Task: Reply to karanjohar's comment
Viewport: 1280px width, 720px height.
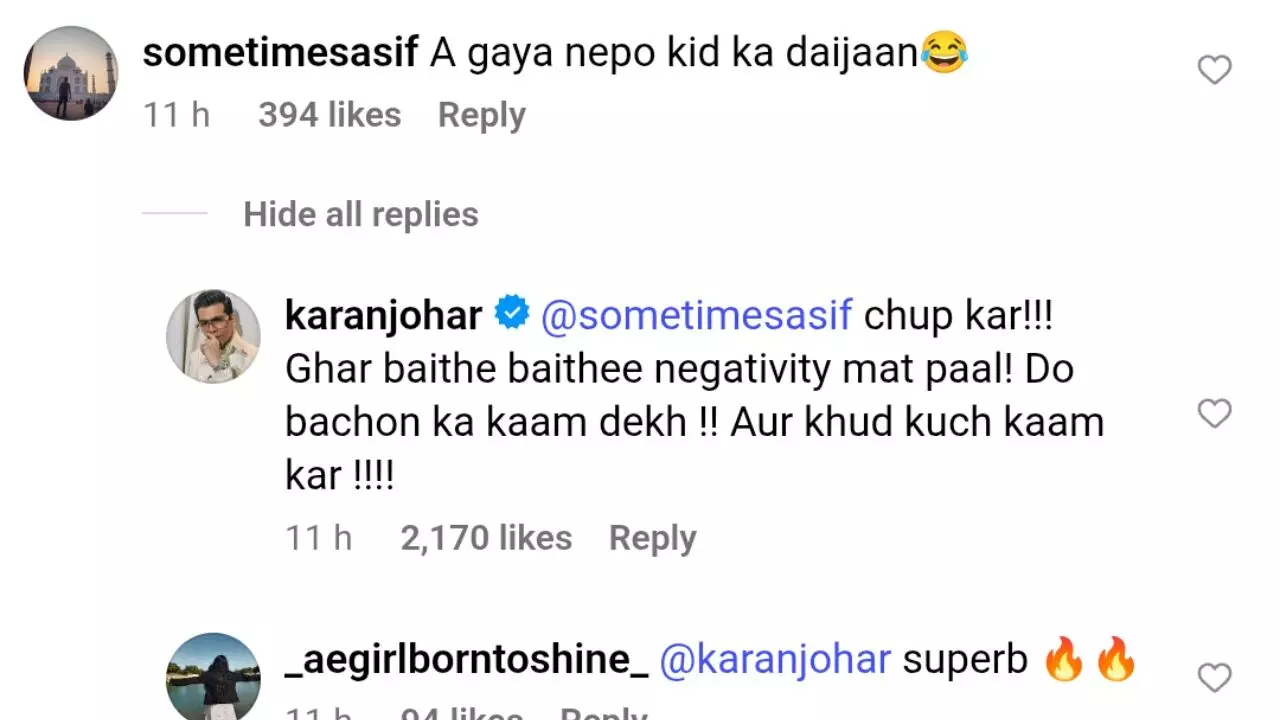Action: click(652, 538)
